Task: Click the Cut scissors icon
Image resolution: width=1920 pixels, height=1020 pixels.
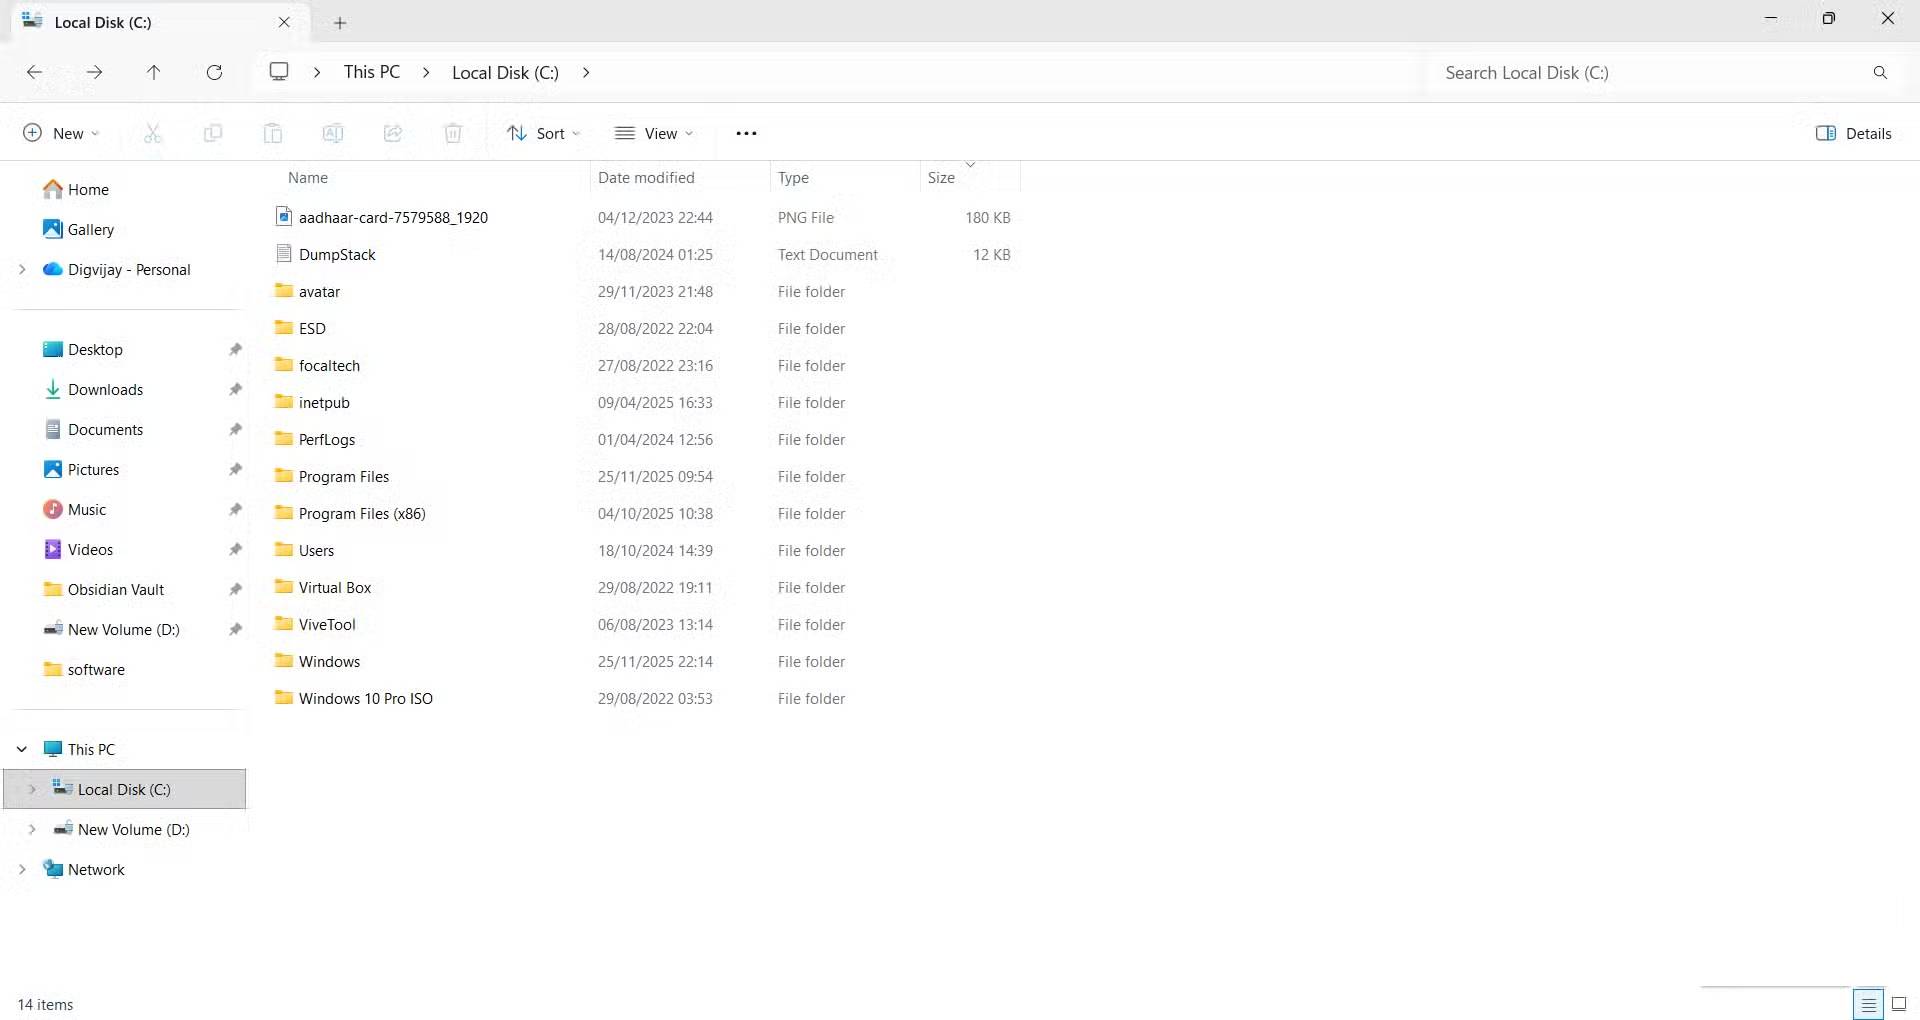Action: click(153, 133)
